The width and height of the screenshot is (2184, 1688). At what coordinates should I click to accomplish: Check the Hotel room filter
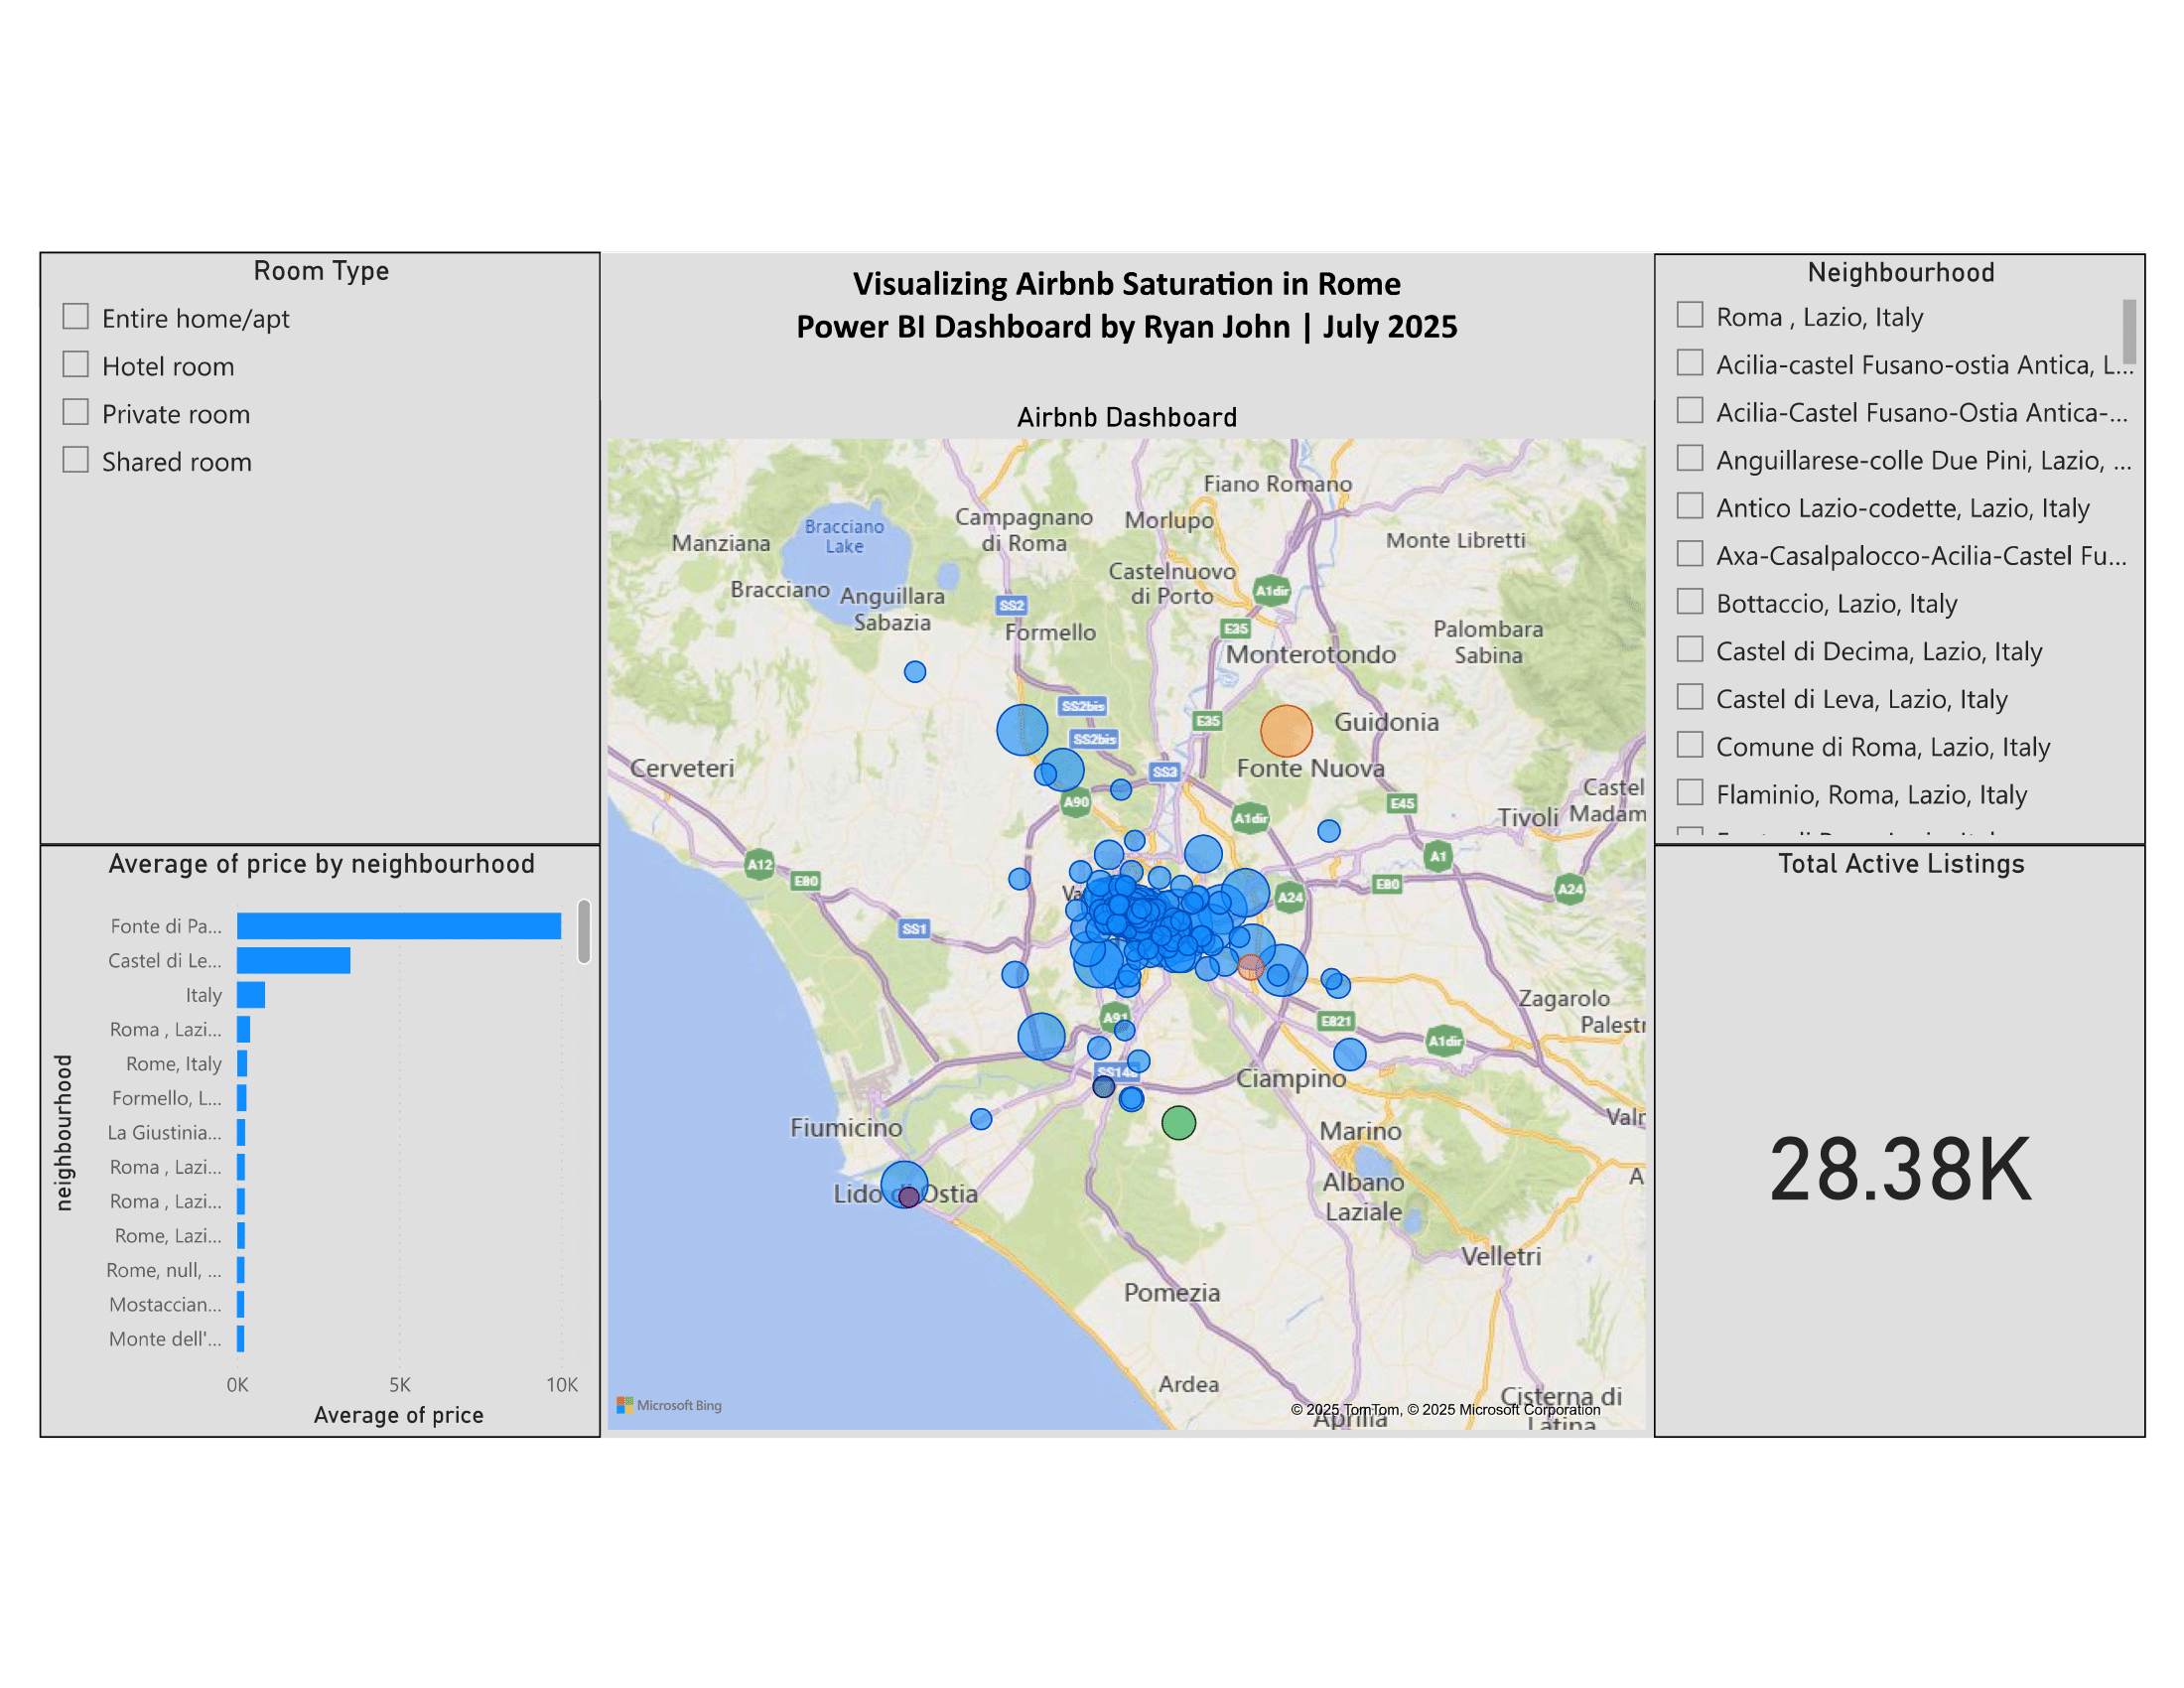pyautogui.click(x=75, y=364)
